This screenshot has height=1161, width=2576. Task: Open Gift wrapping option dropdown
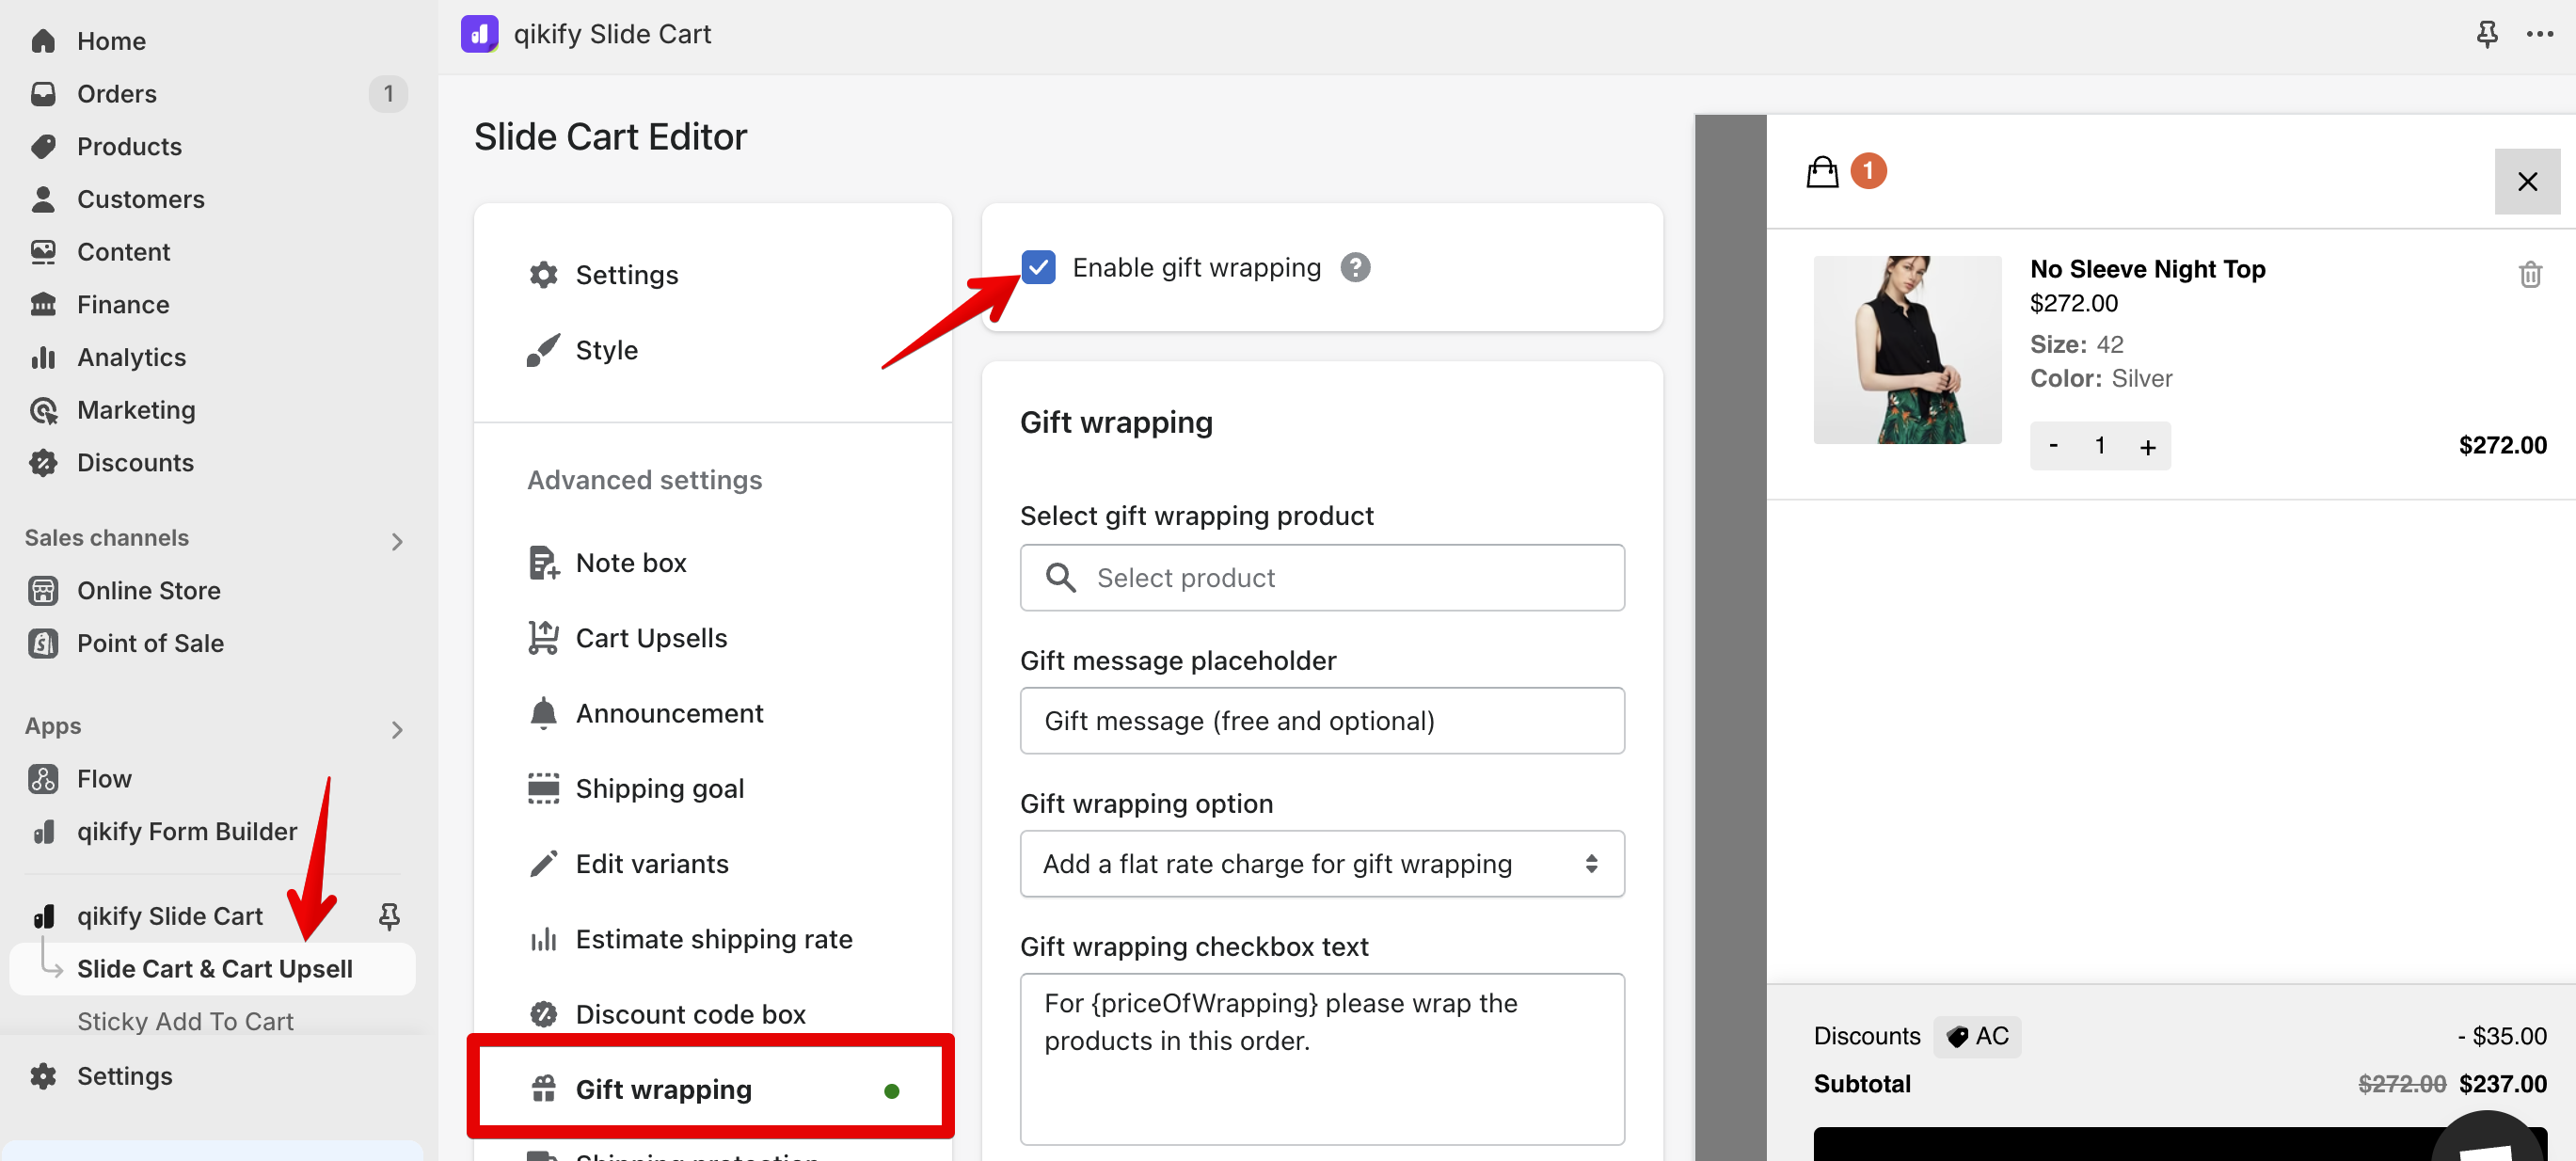(1321, 863)
